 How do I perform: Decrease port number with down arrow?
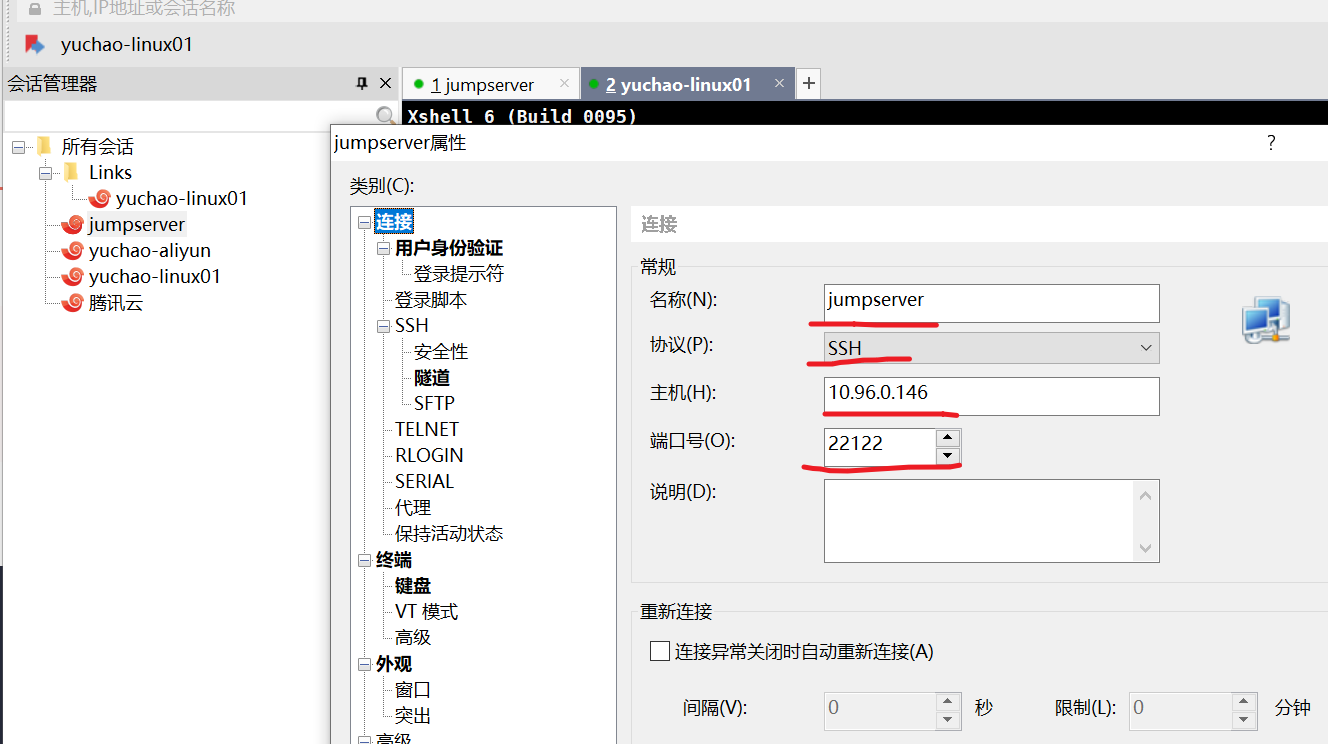pos(948,456)
